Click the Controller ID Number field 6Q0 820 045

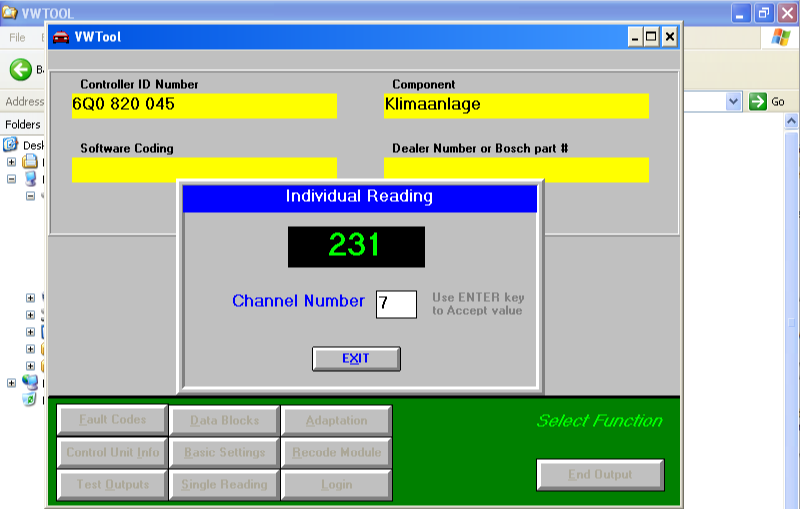[x=204, y=106]
